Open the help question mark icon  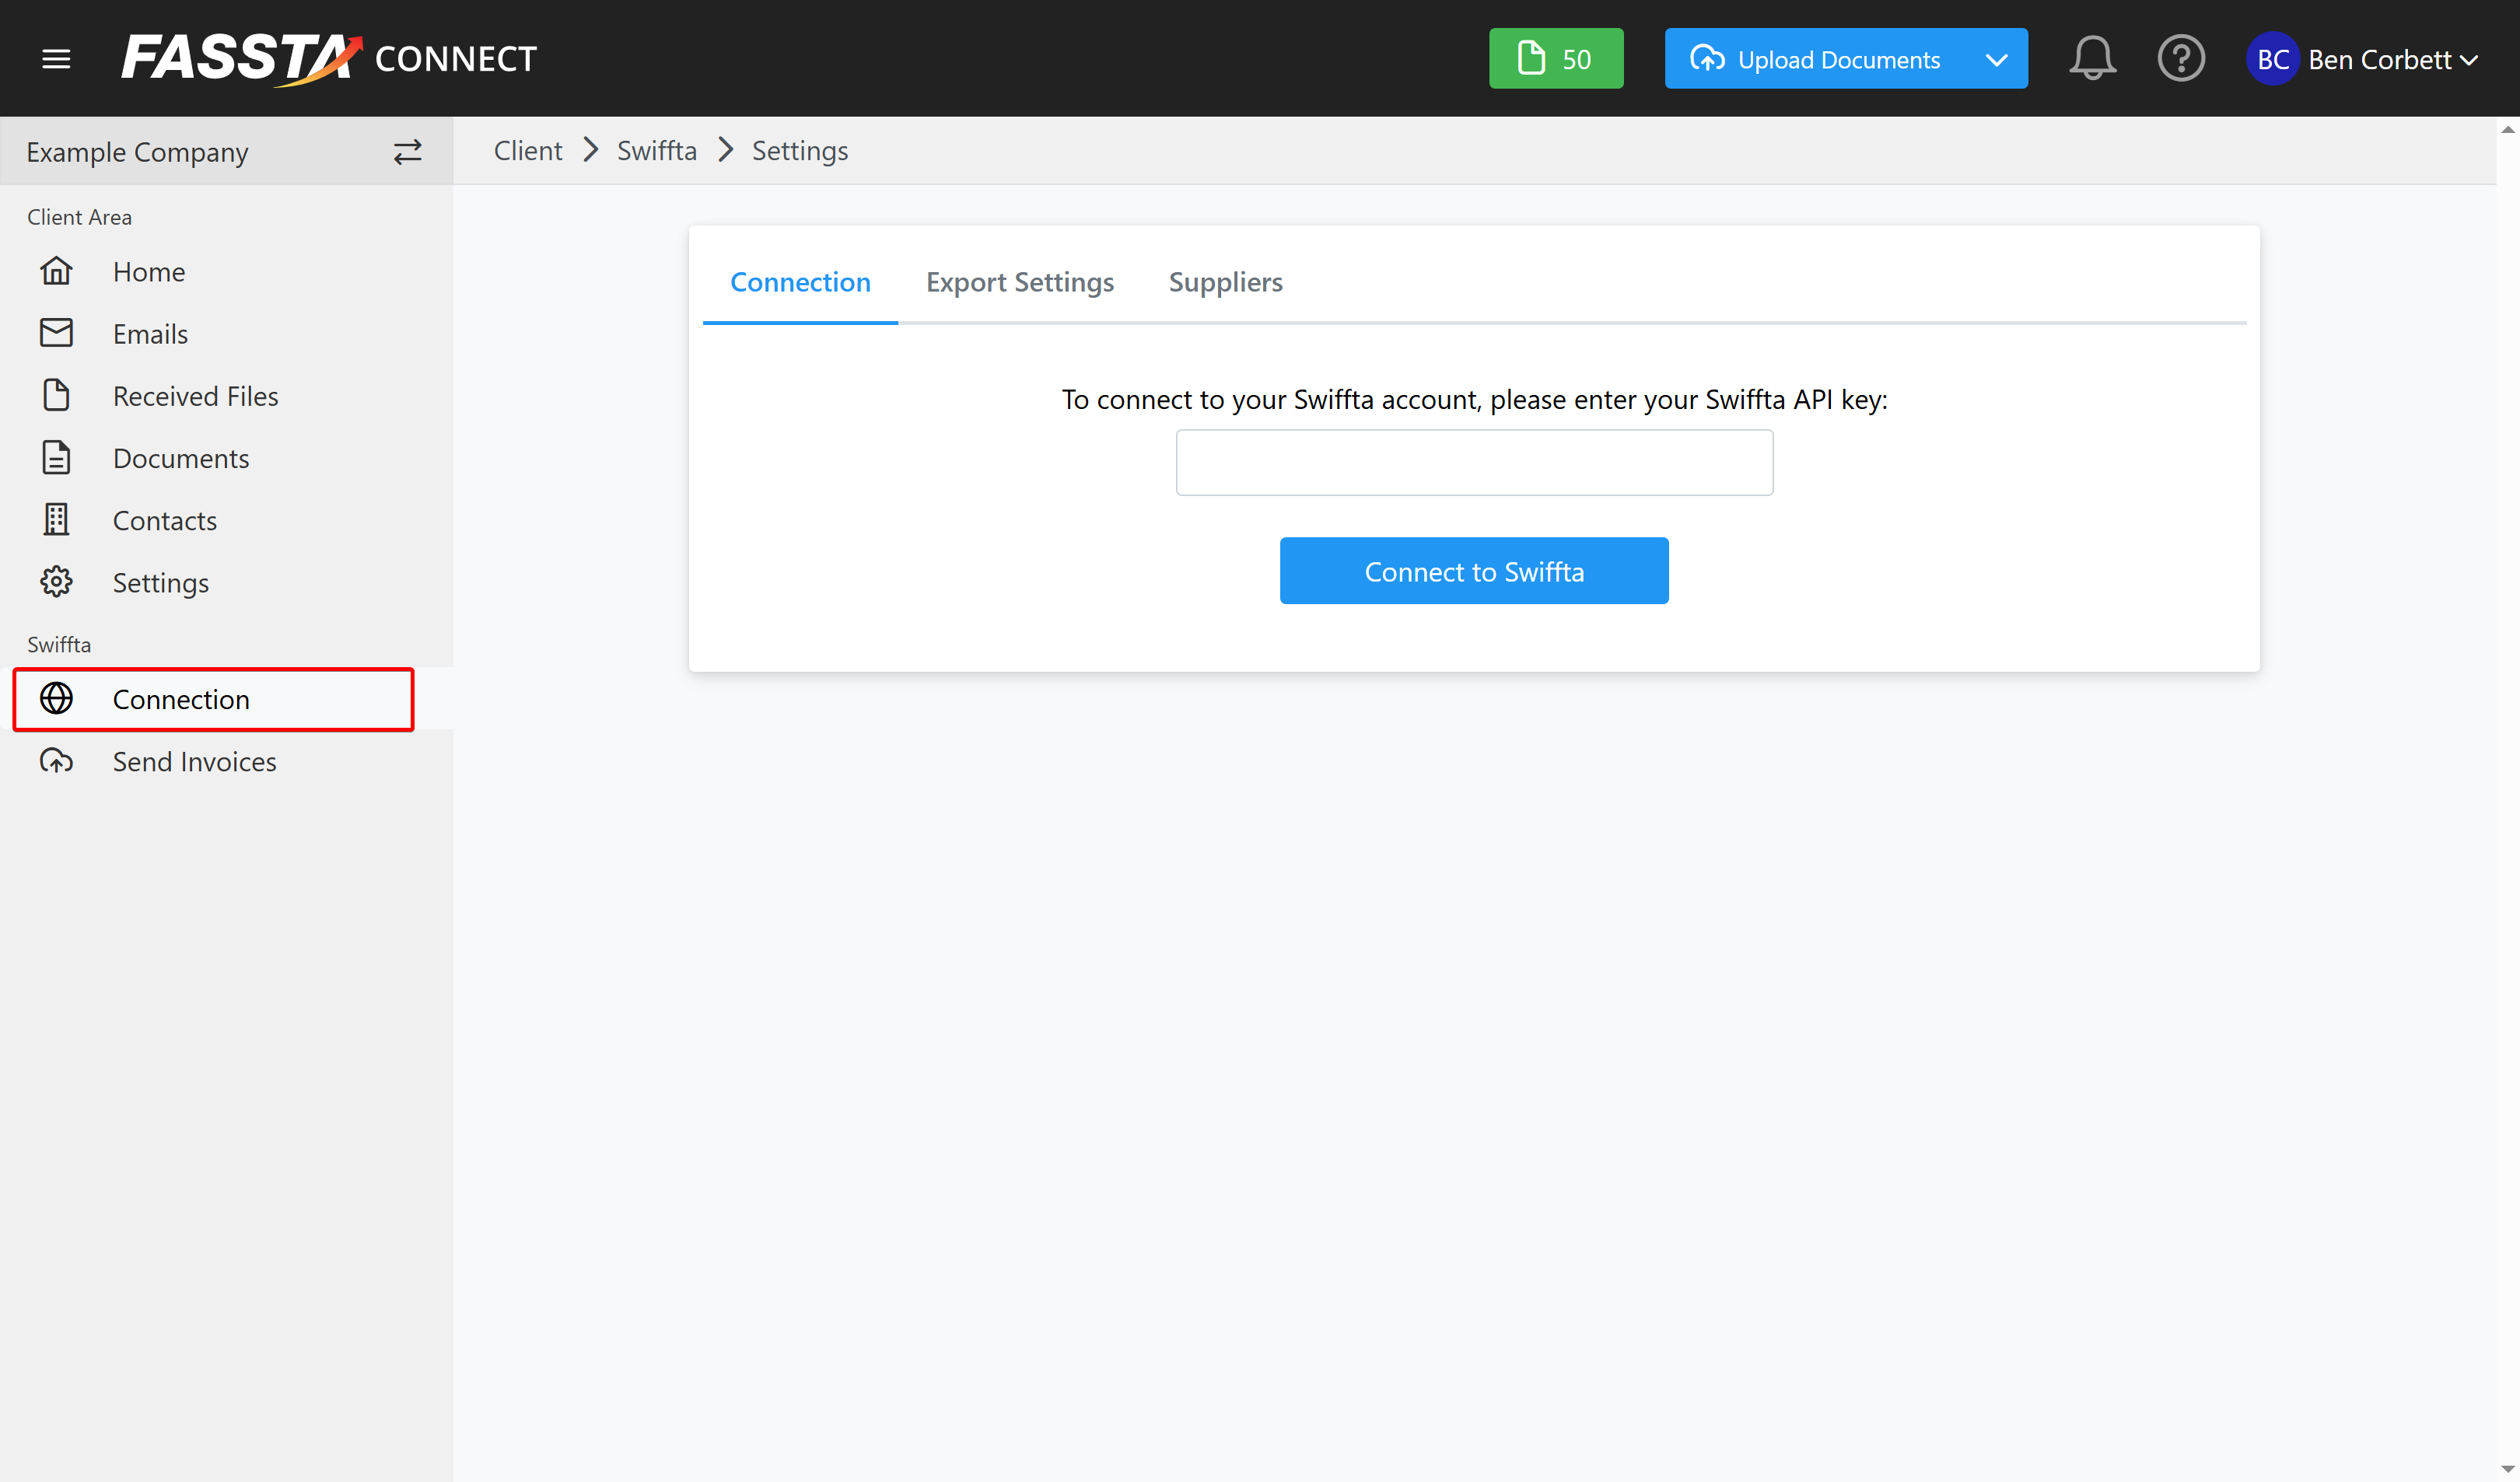(x=2180, y=58)
